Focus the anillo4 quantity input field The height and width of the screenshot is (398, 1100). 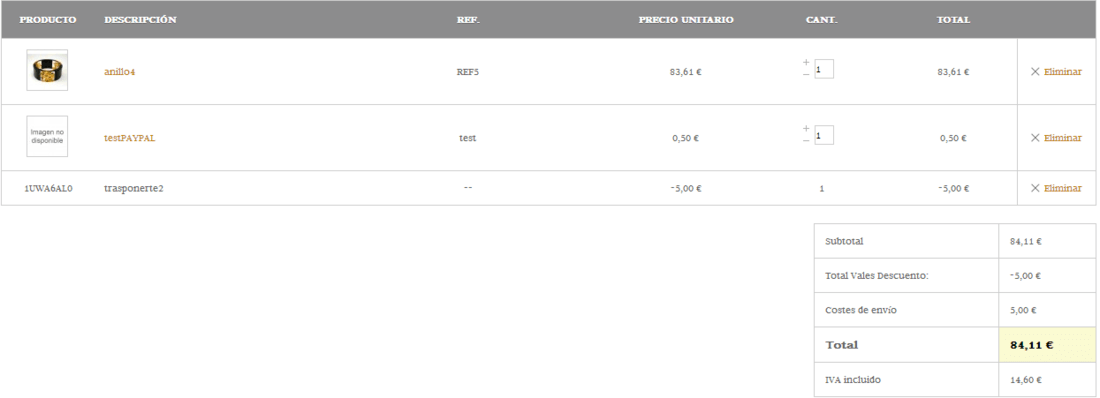click(x=824, y=69)
